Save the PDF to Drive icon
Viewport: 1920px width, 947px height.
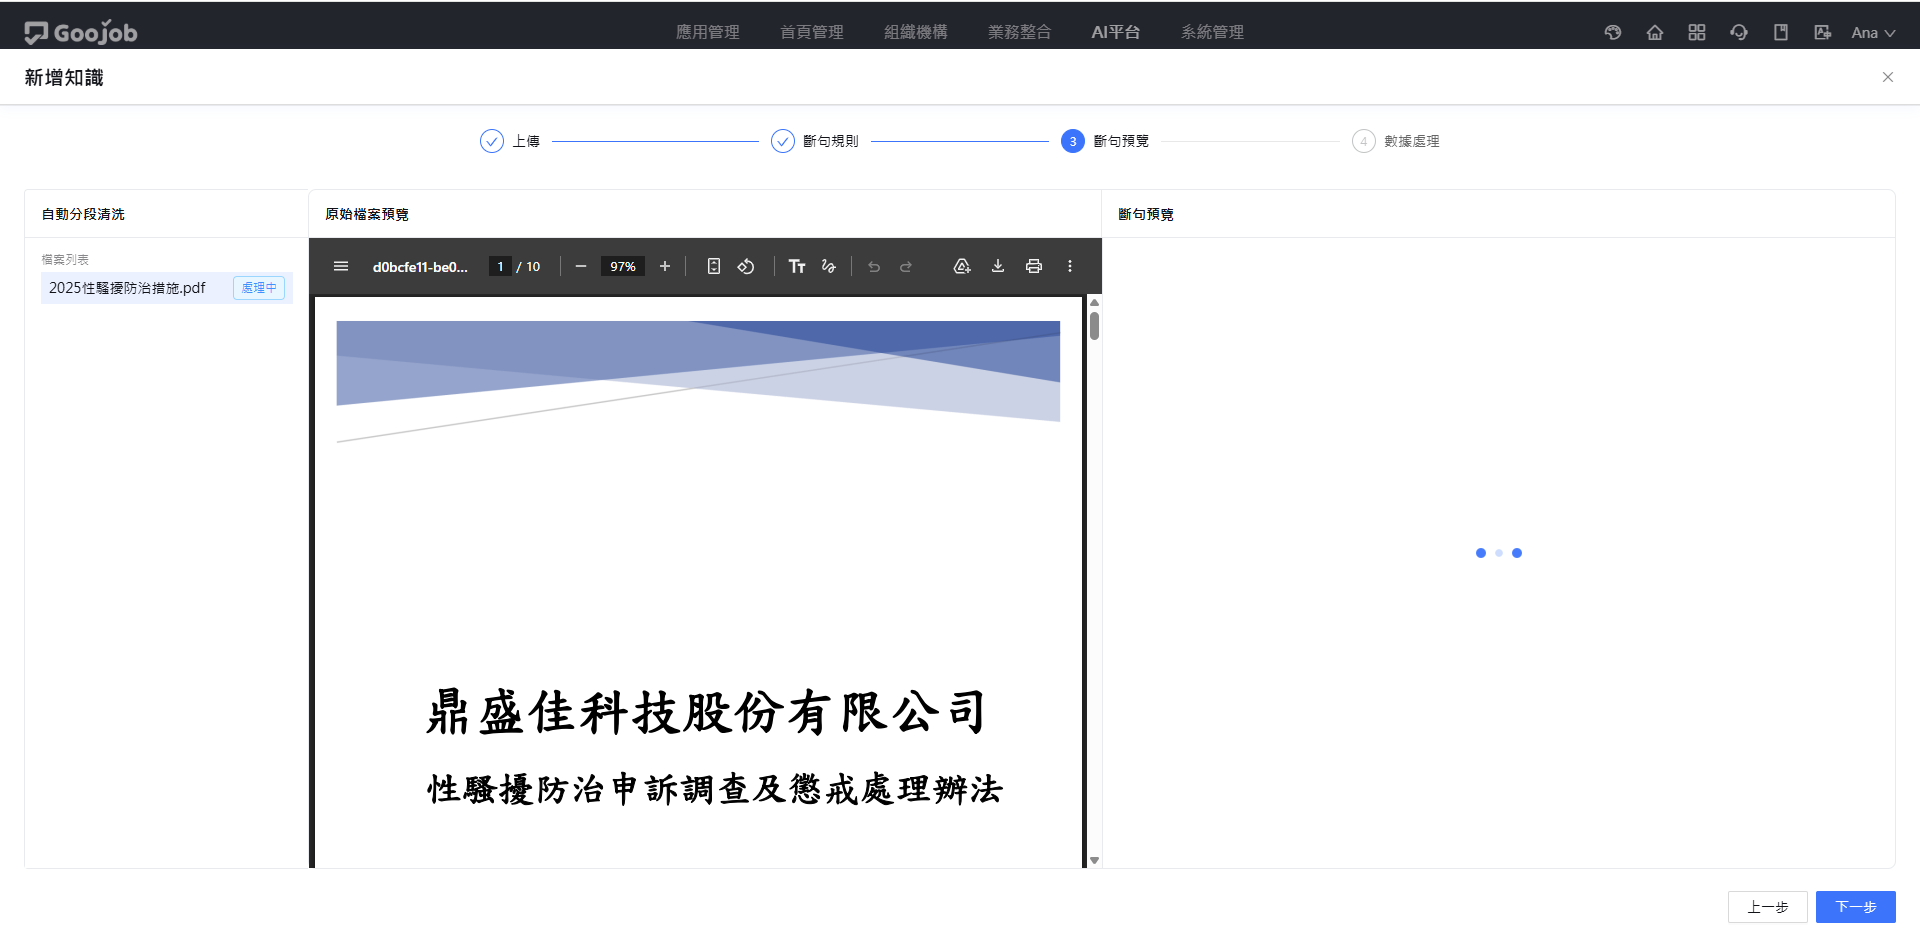(962, 266)
